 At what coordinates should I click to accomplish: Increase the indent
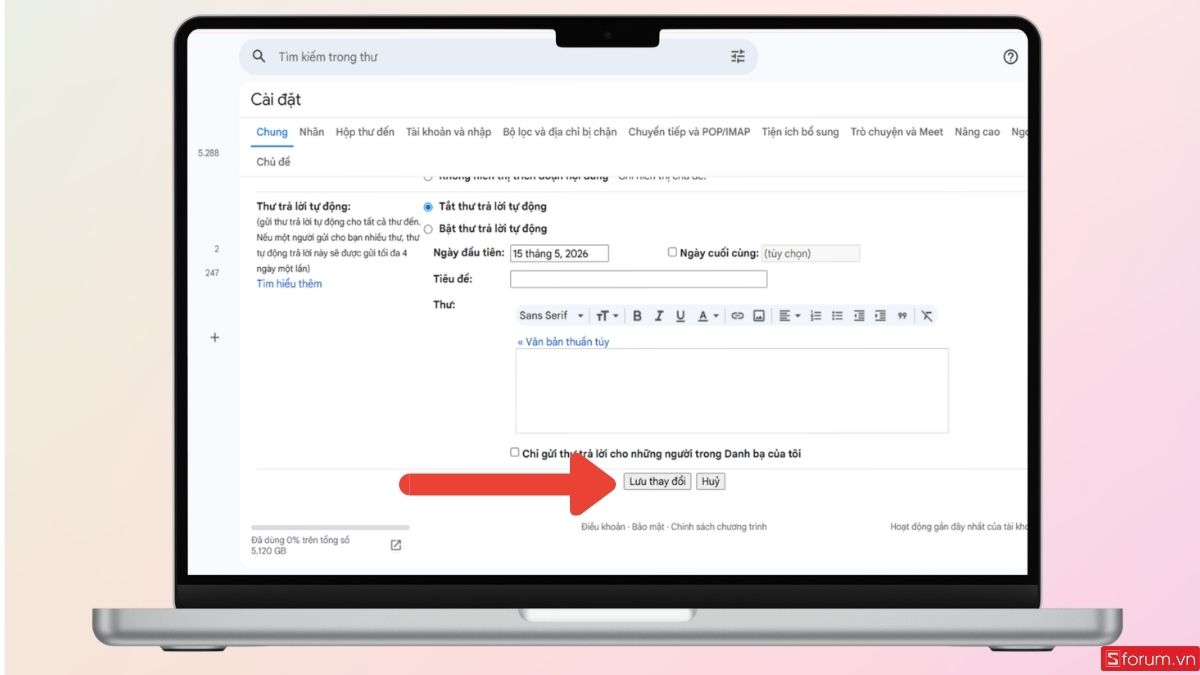click(x=880, y=316)
